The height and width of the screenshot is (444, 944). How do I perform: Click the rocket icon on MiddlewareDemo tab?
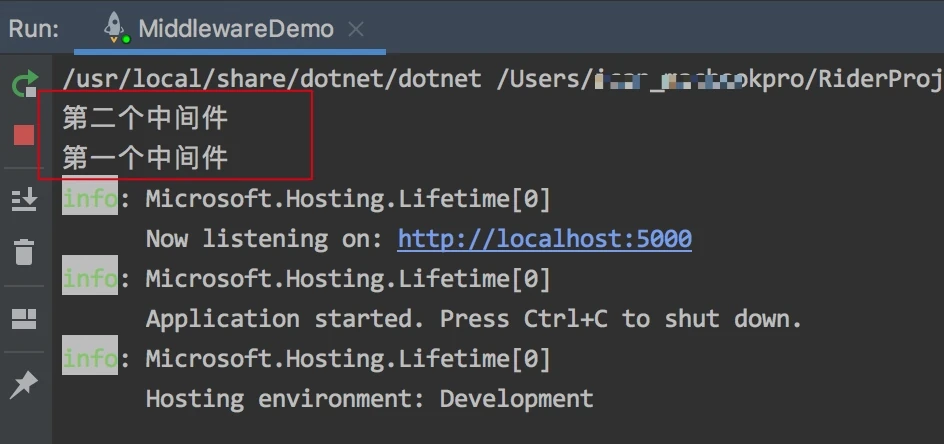click(116, 28)
